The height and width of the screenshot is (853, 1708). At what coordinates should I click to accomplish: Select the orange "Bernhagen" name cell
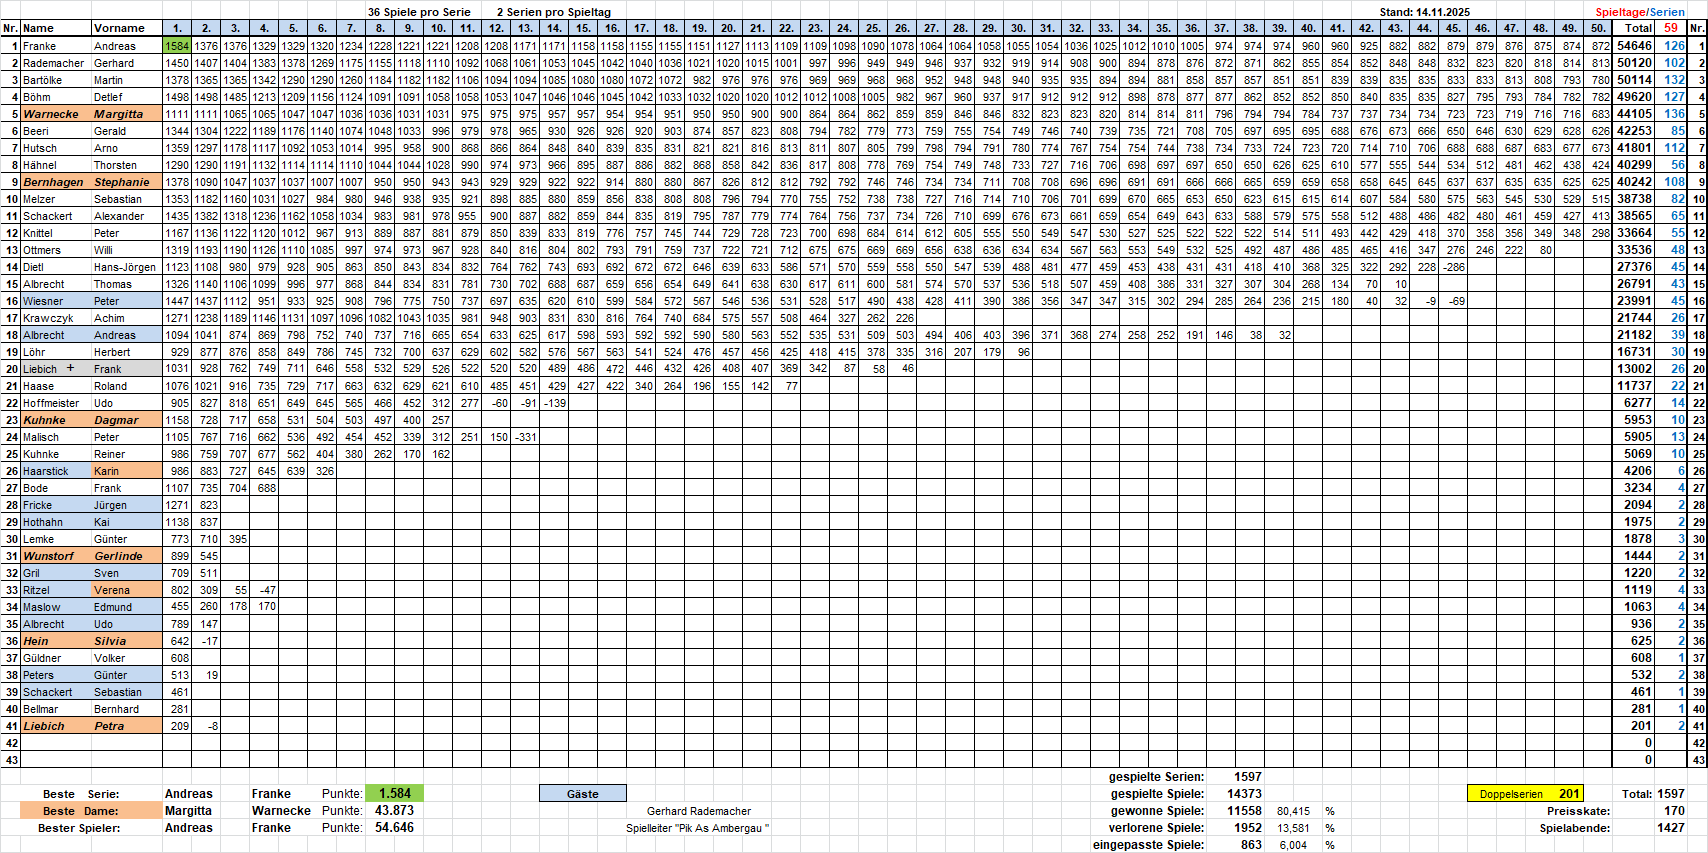coord(53,182)
